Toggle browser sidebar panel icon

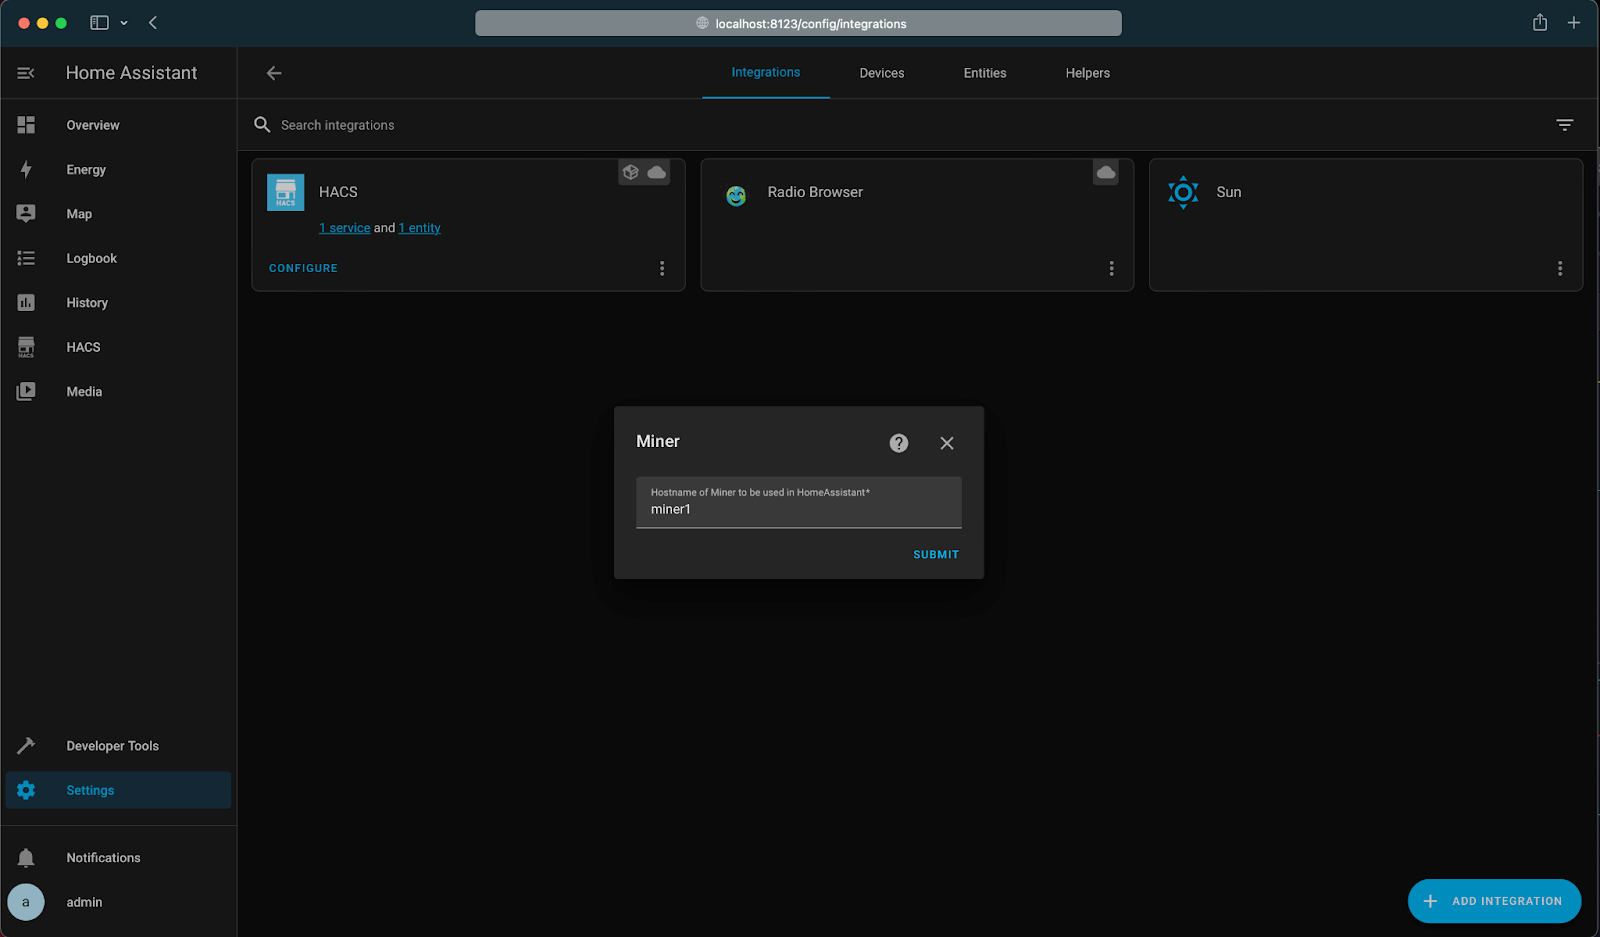pyautogui.click(x=99, y=23)
